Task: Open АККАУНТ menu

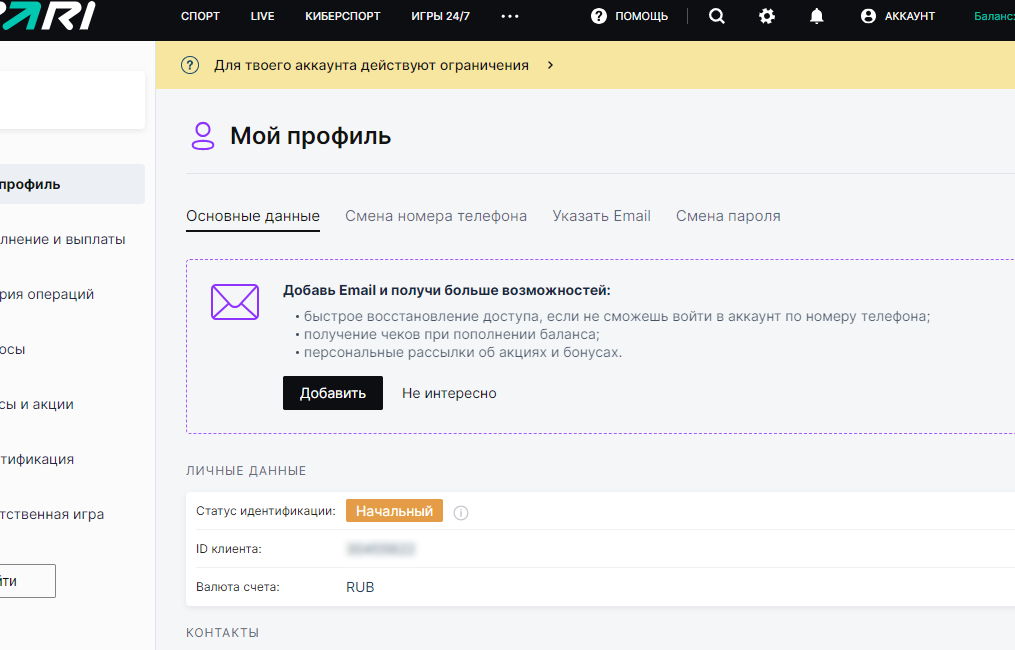Action: tap(909, 16)
